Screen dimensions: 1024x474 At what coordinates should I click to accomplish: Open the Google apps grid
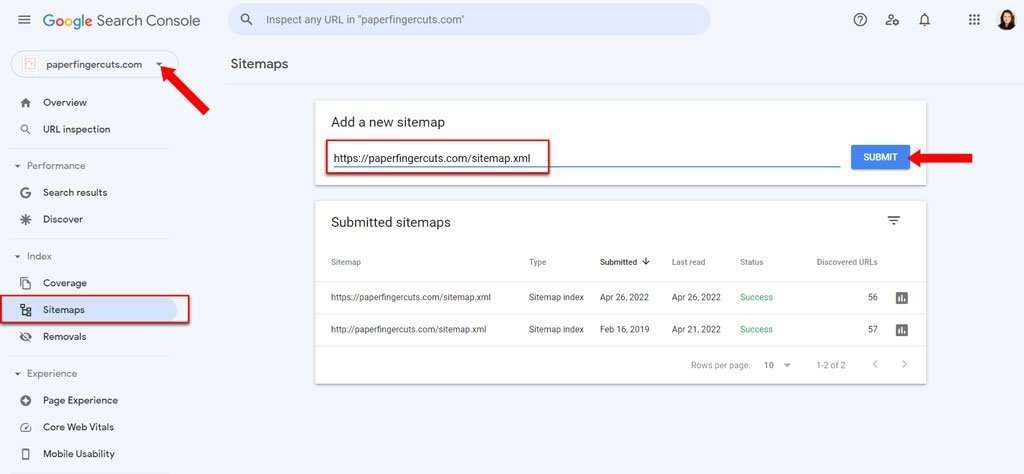click(x=974, y=20)
